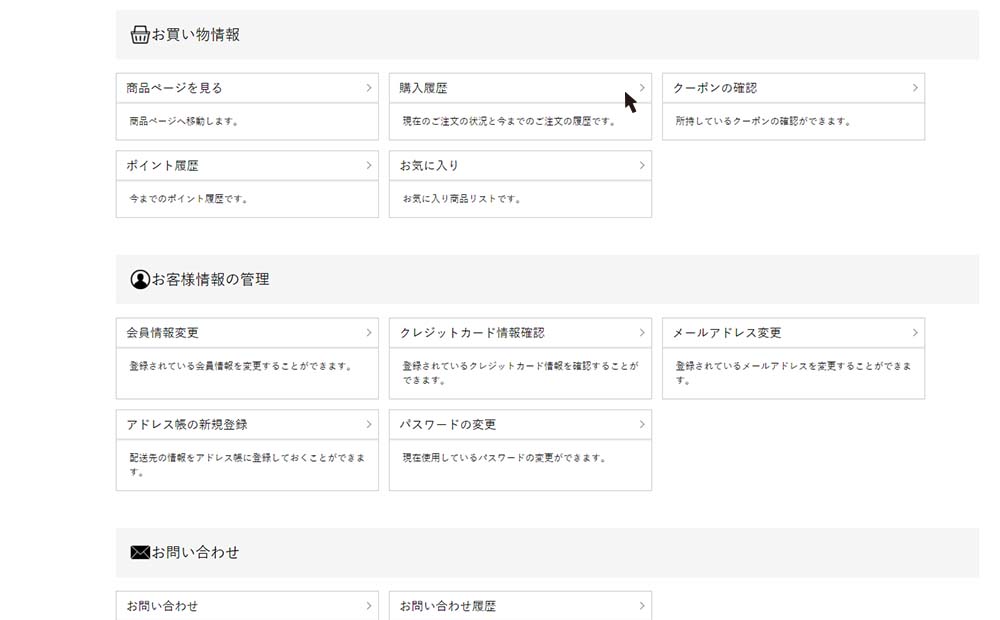Click the description text under お気に入り

click(x=460, y=199)
